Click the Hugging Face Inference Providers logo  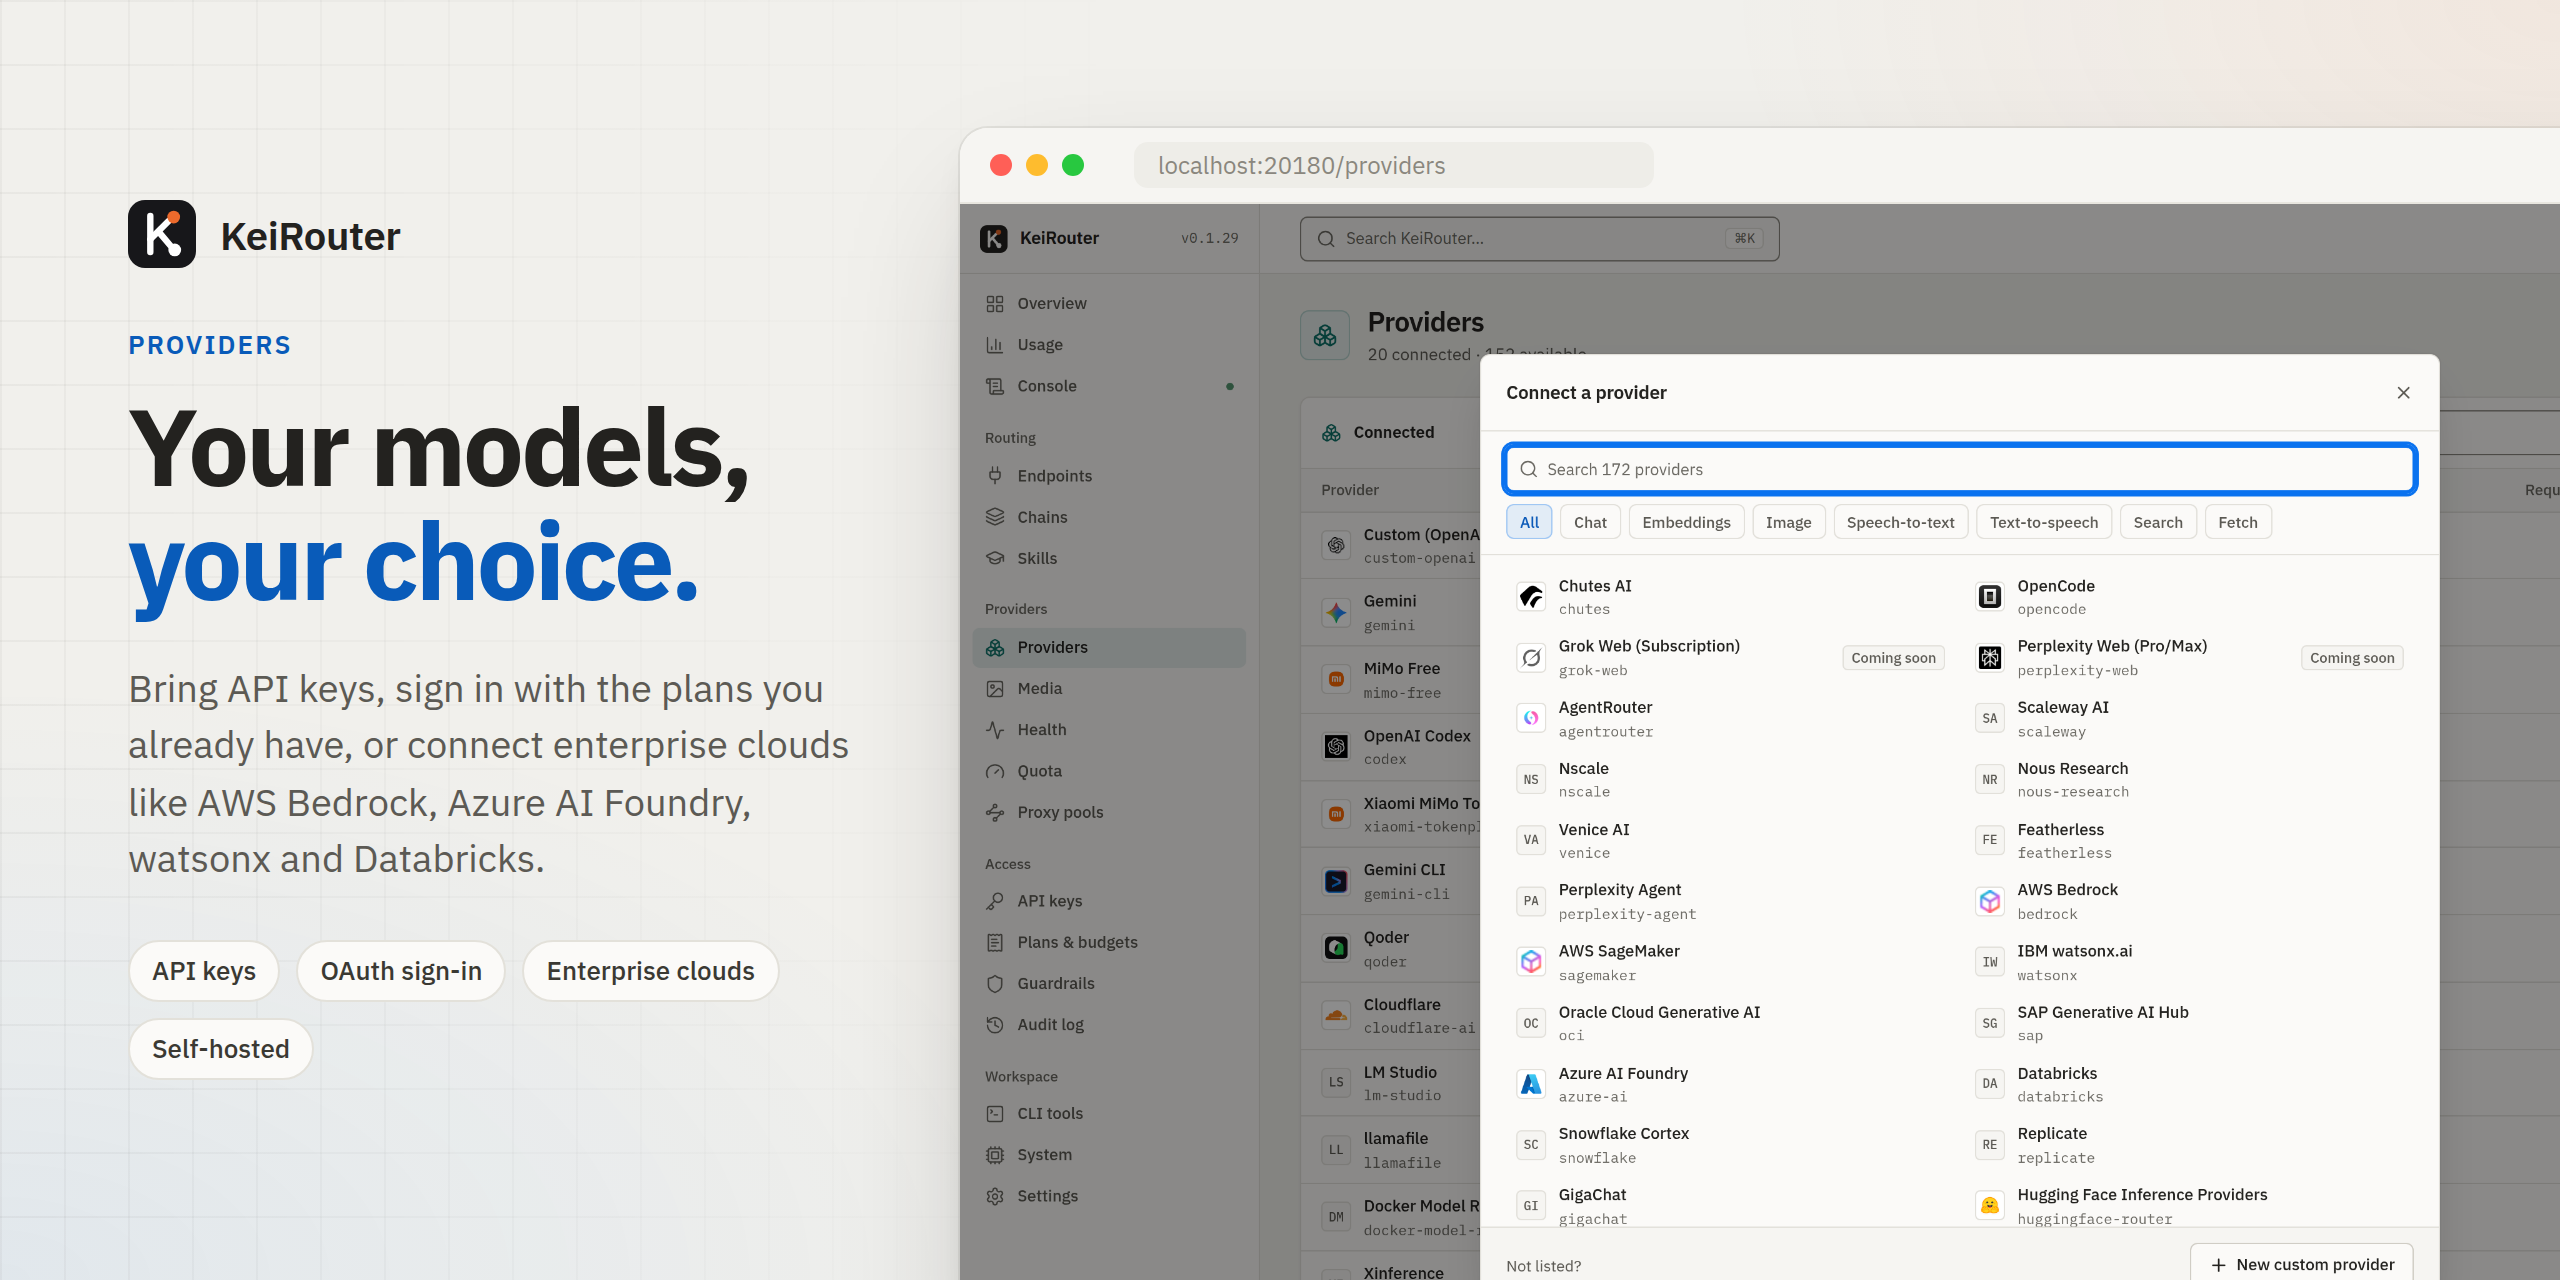[x=1990, y=1206]
